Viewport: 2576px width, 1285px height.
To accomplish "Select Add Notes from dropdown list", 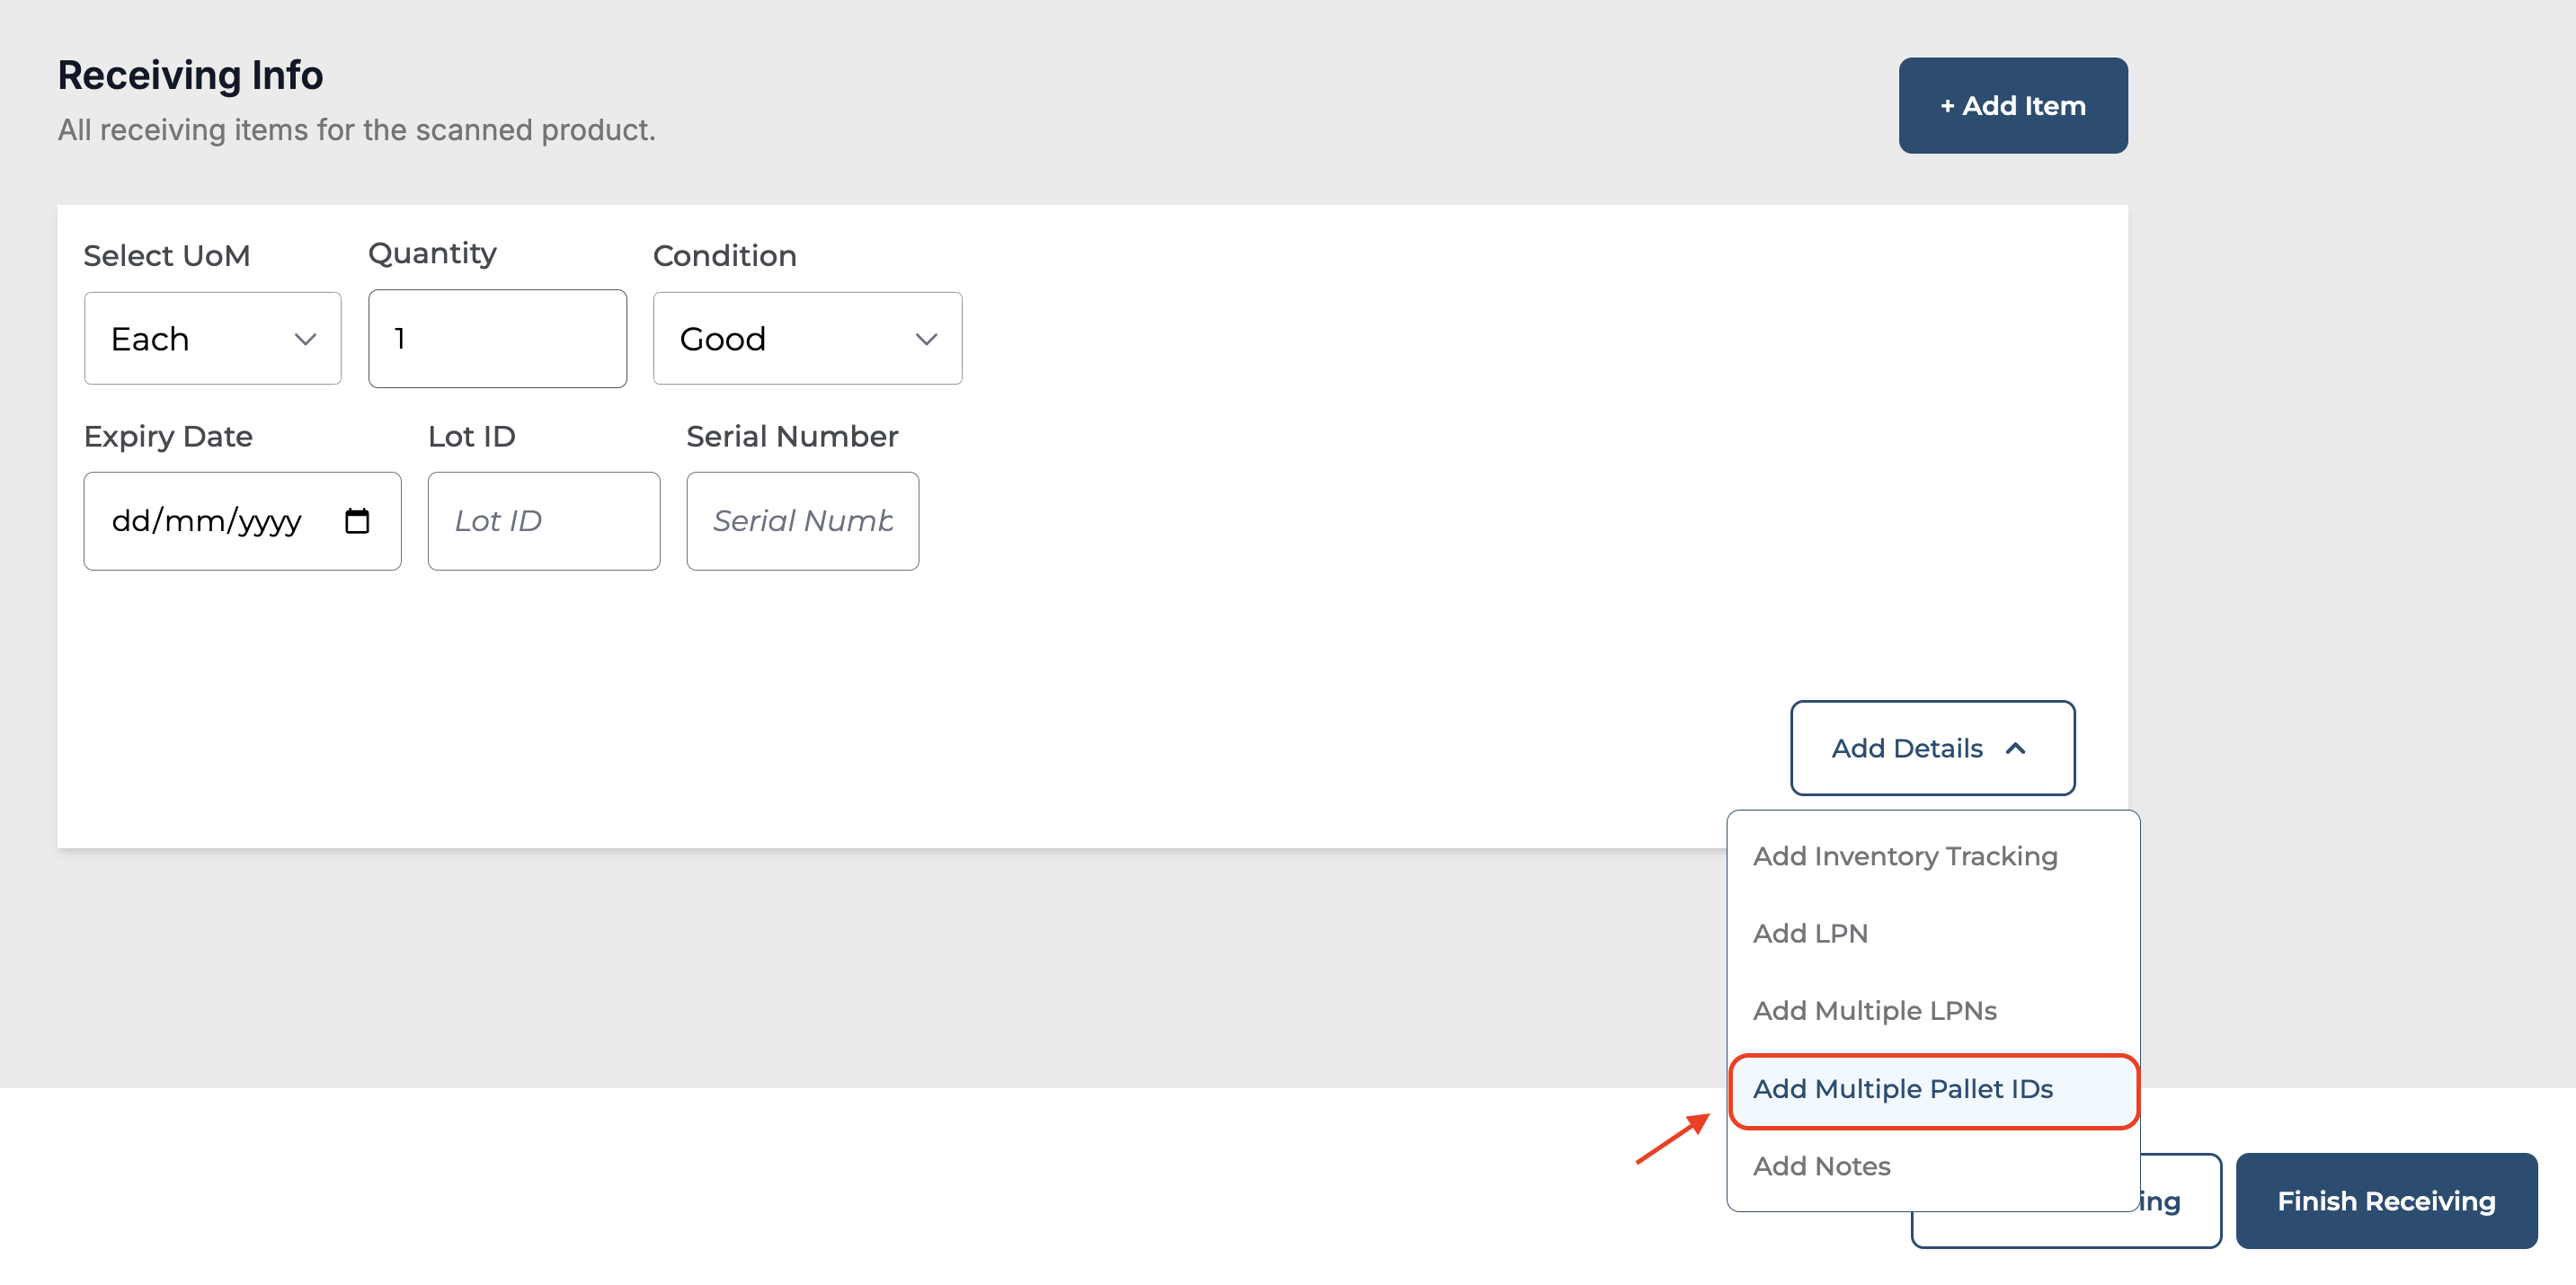I will [x=1821, y=1166].
